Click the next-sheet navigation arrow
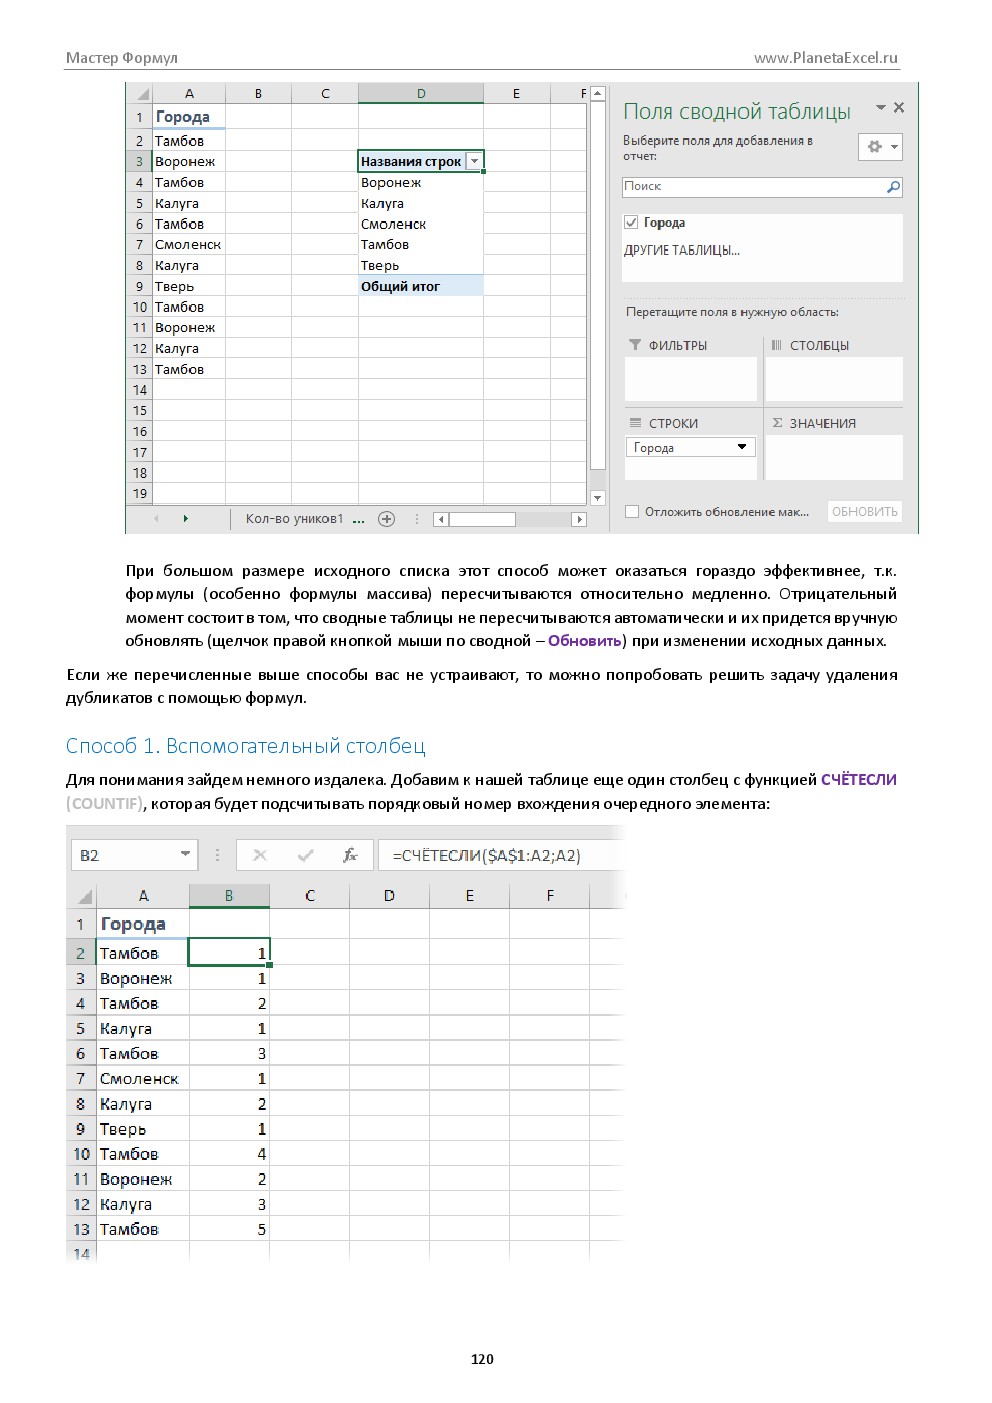Image resolution: width=992 pixels, height=1403 pixels. (x=186, y=519)
